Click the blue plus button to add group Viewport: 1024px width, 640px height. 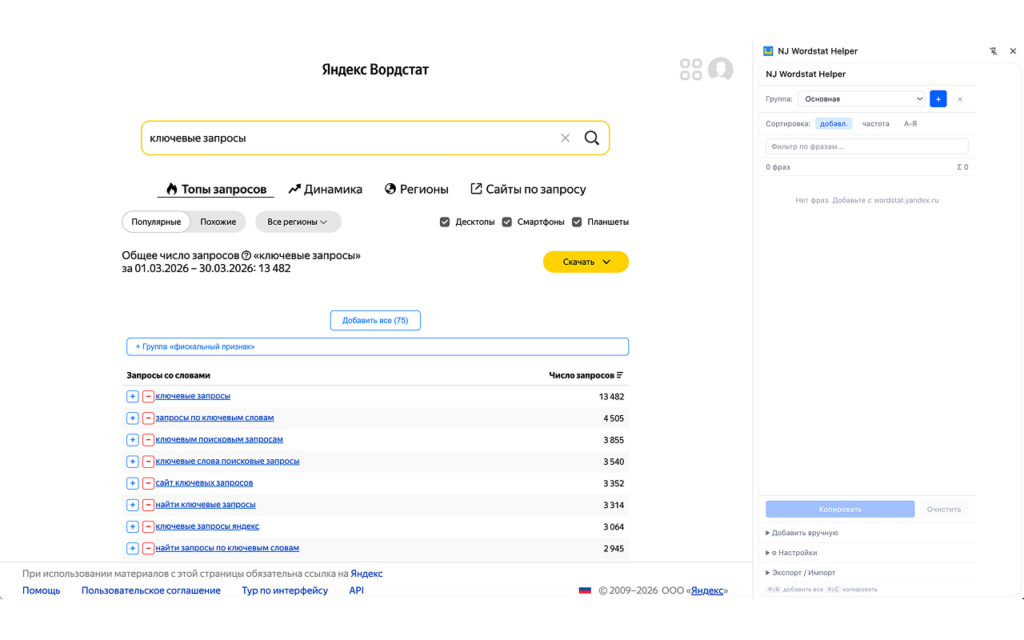(938, 99)
